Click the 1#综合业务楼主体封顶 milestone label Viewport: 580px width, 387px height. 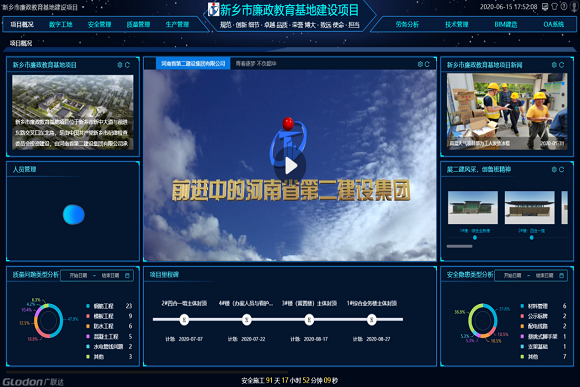coord(372,303)
